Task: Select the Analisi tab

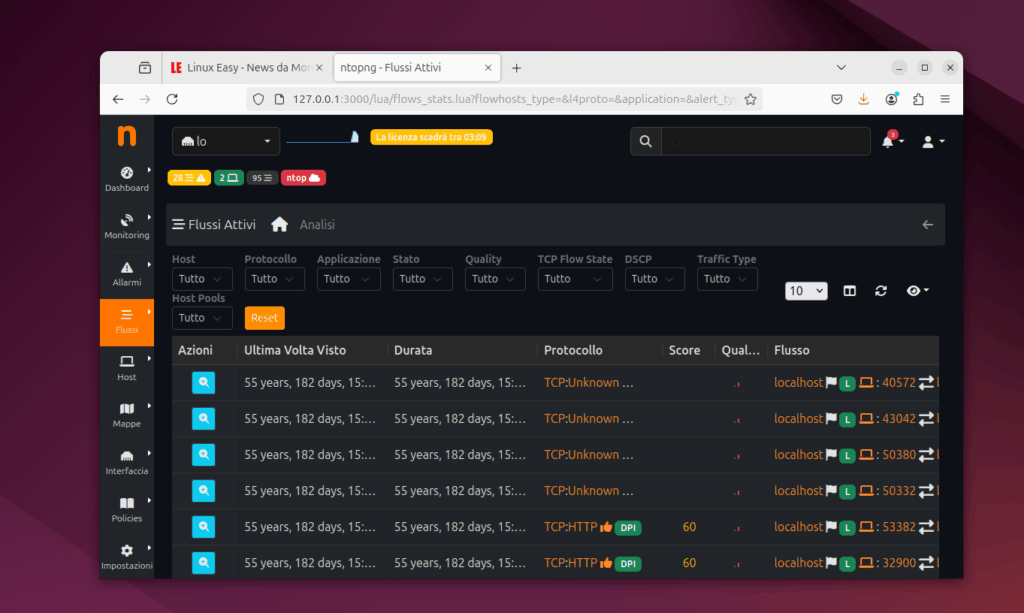Action: (x=317, y=225)
